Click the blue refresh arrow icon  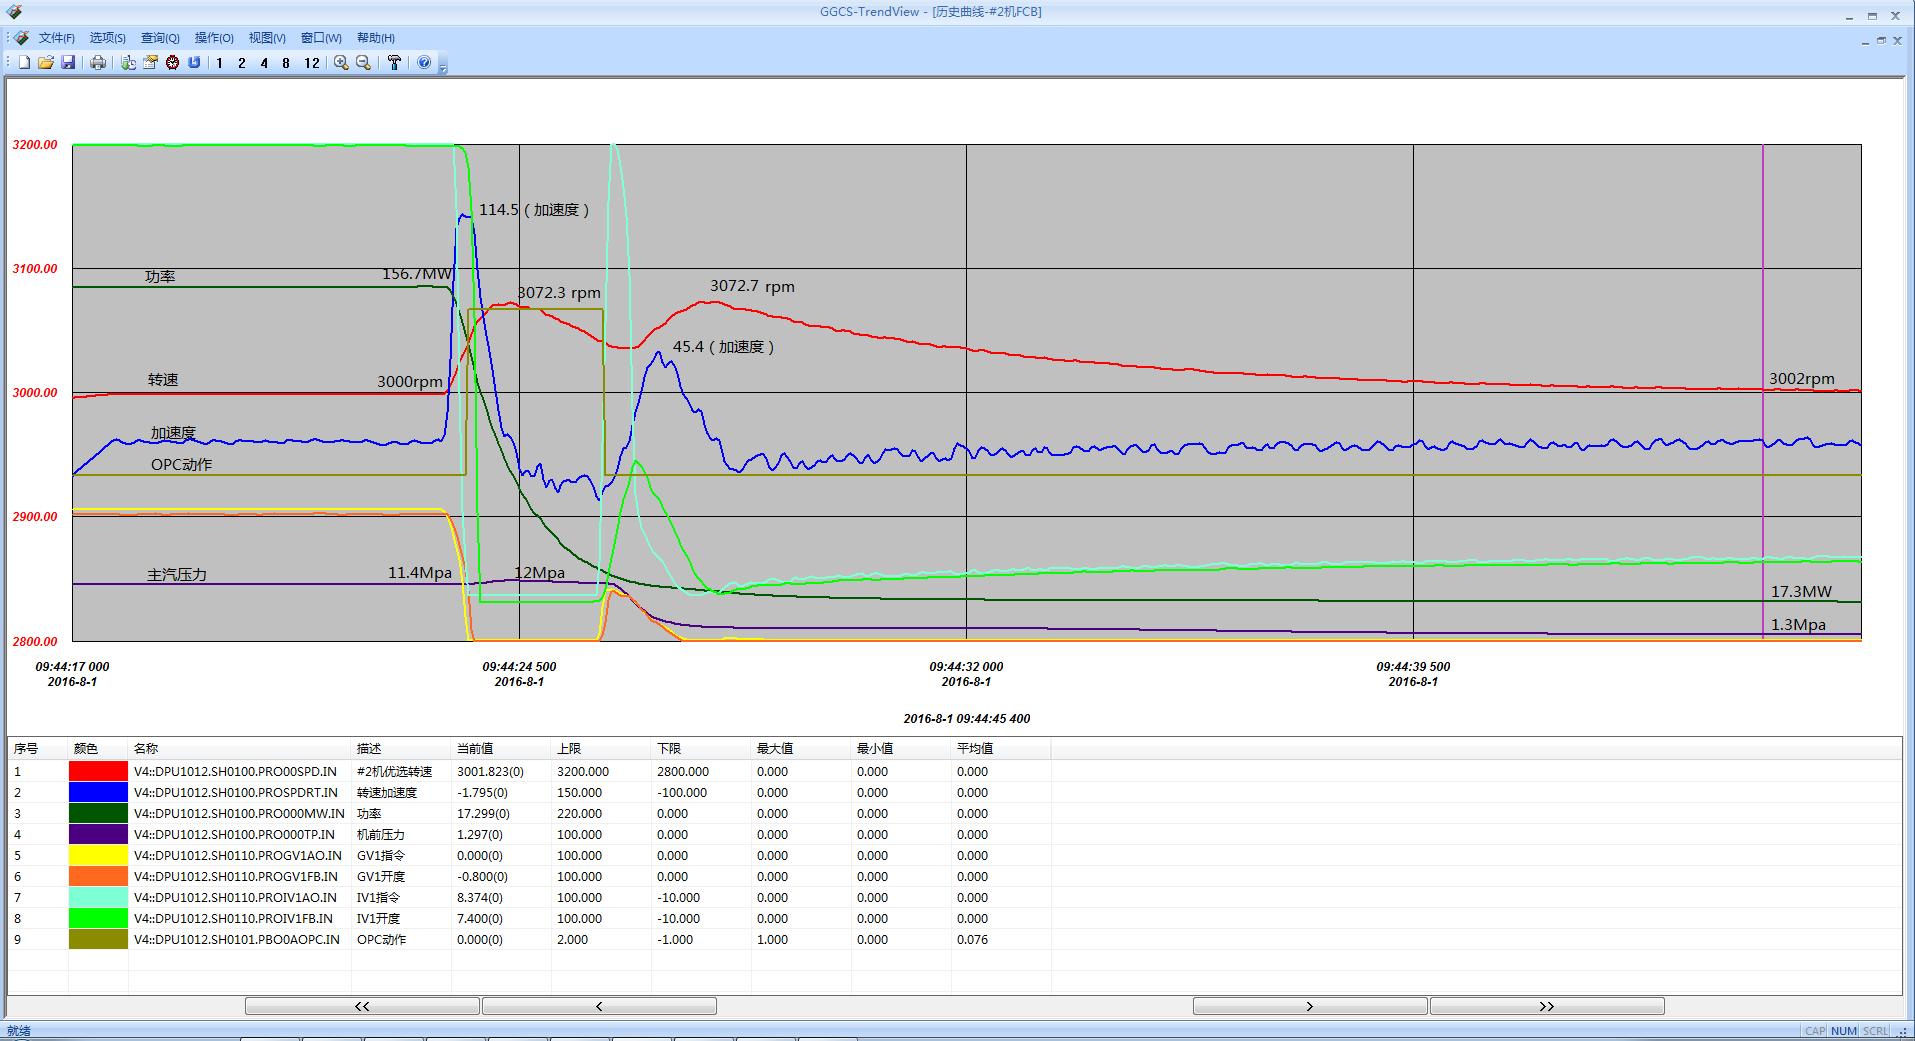(x=194, y=63)
